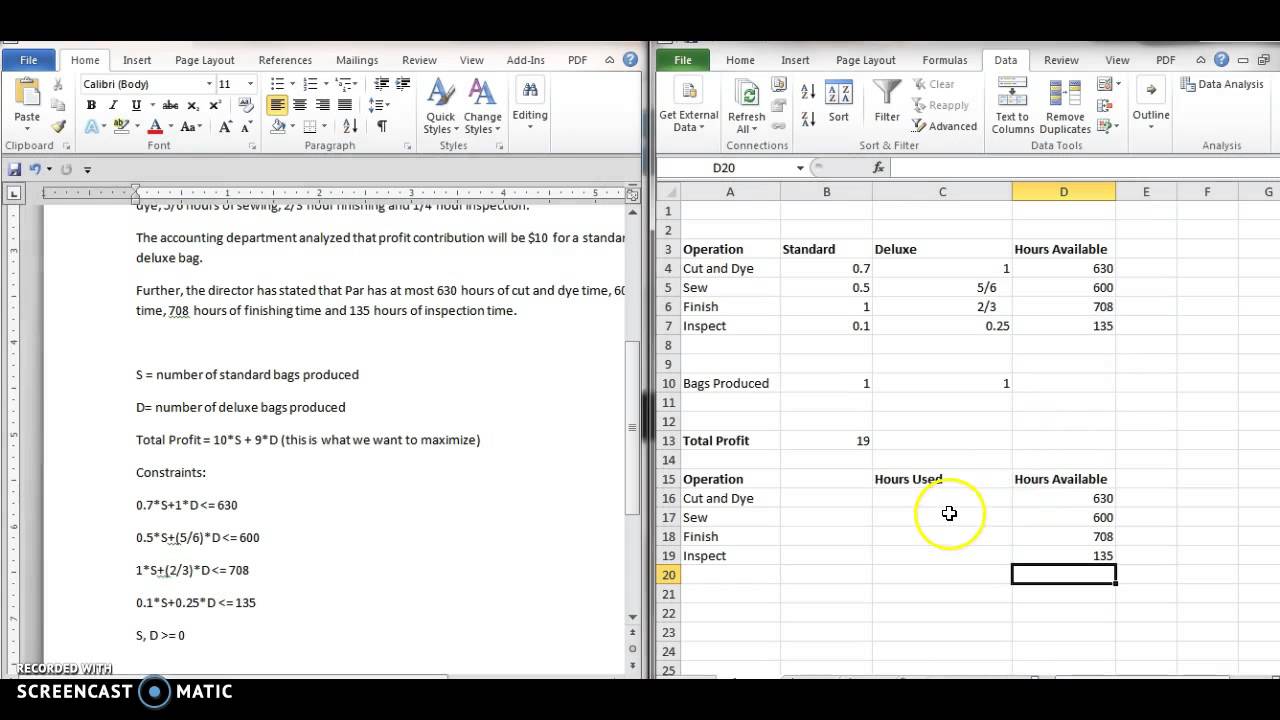
Task: Open Excel Help question mark icon
Action: pos(1221,60)
